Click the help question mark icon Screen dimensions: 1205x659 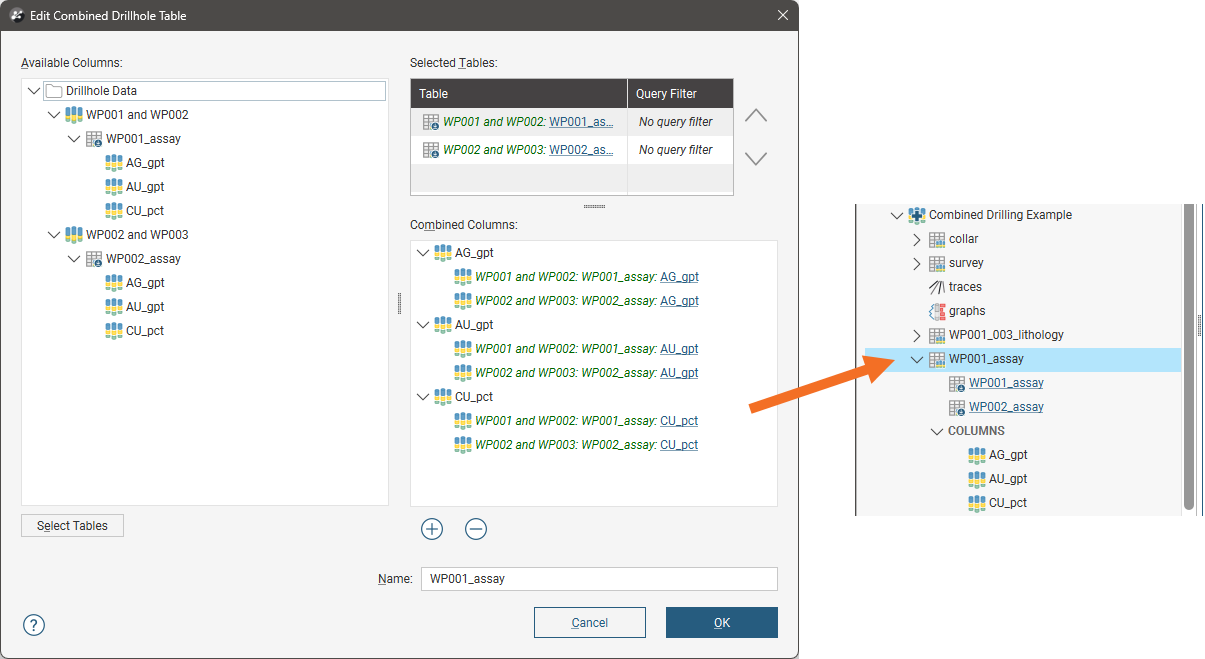point(34,625)
